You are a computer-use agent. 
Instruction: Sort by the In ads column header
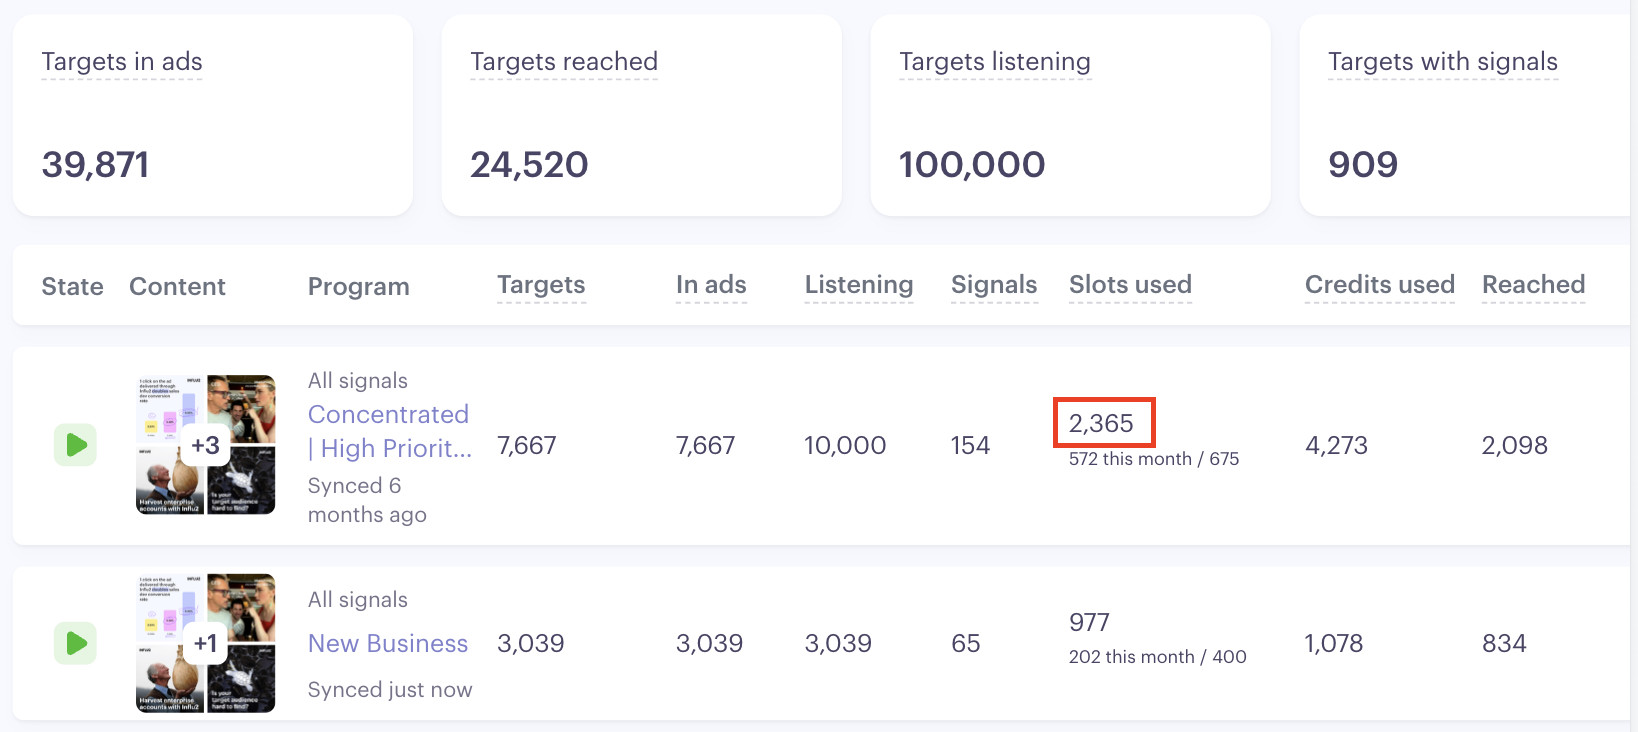coord(711,285)
